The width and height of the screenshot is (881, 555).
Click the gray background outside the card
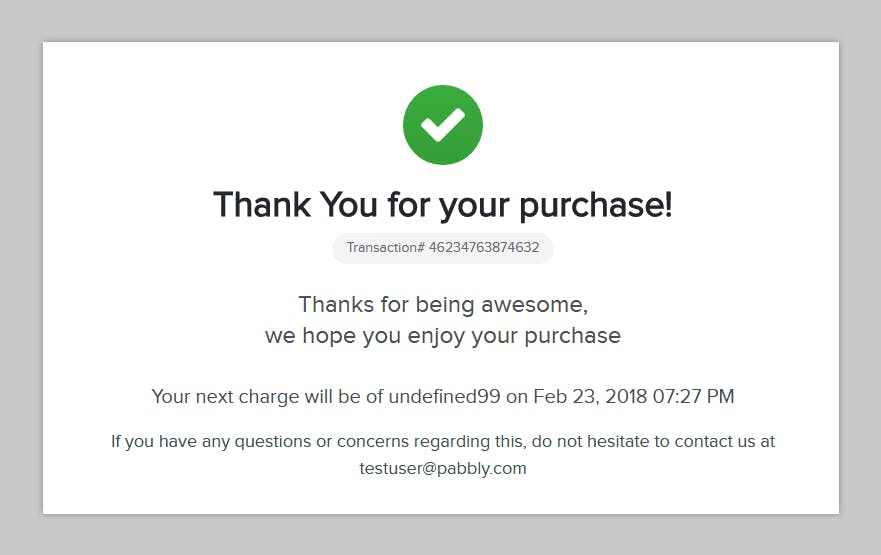(20, 280)
